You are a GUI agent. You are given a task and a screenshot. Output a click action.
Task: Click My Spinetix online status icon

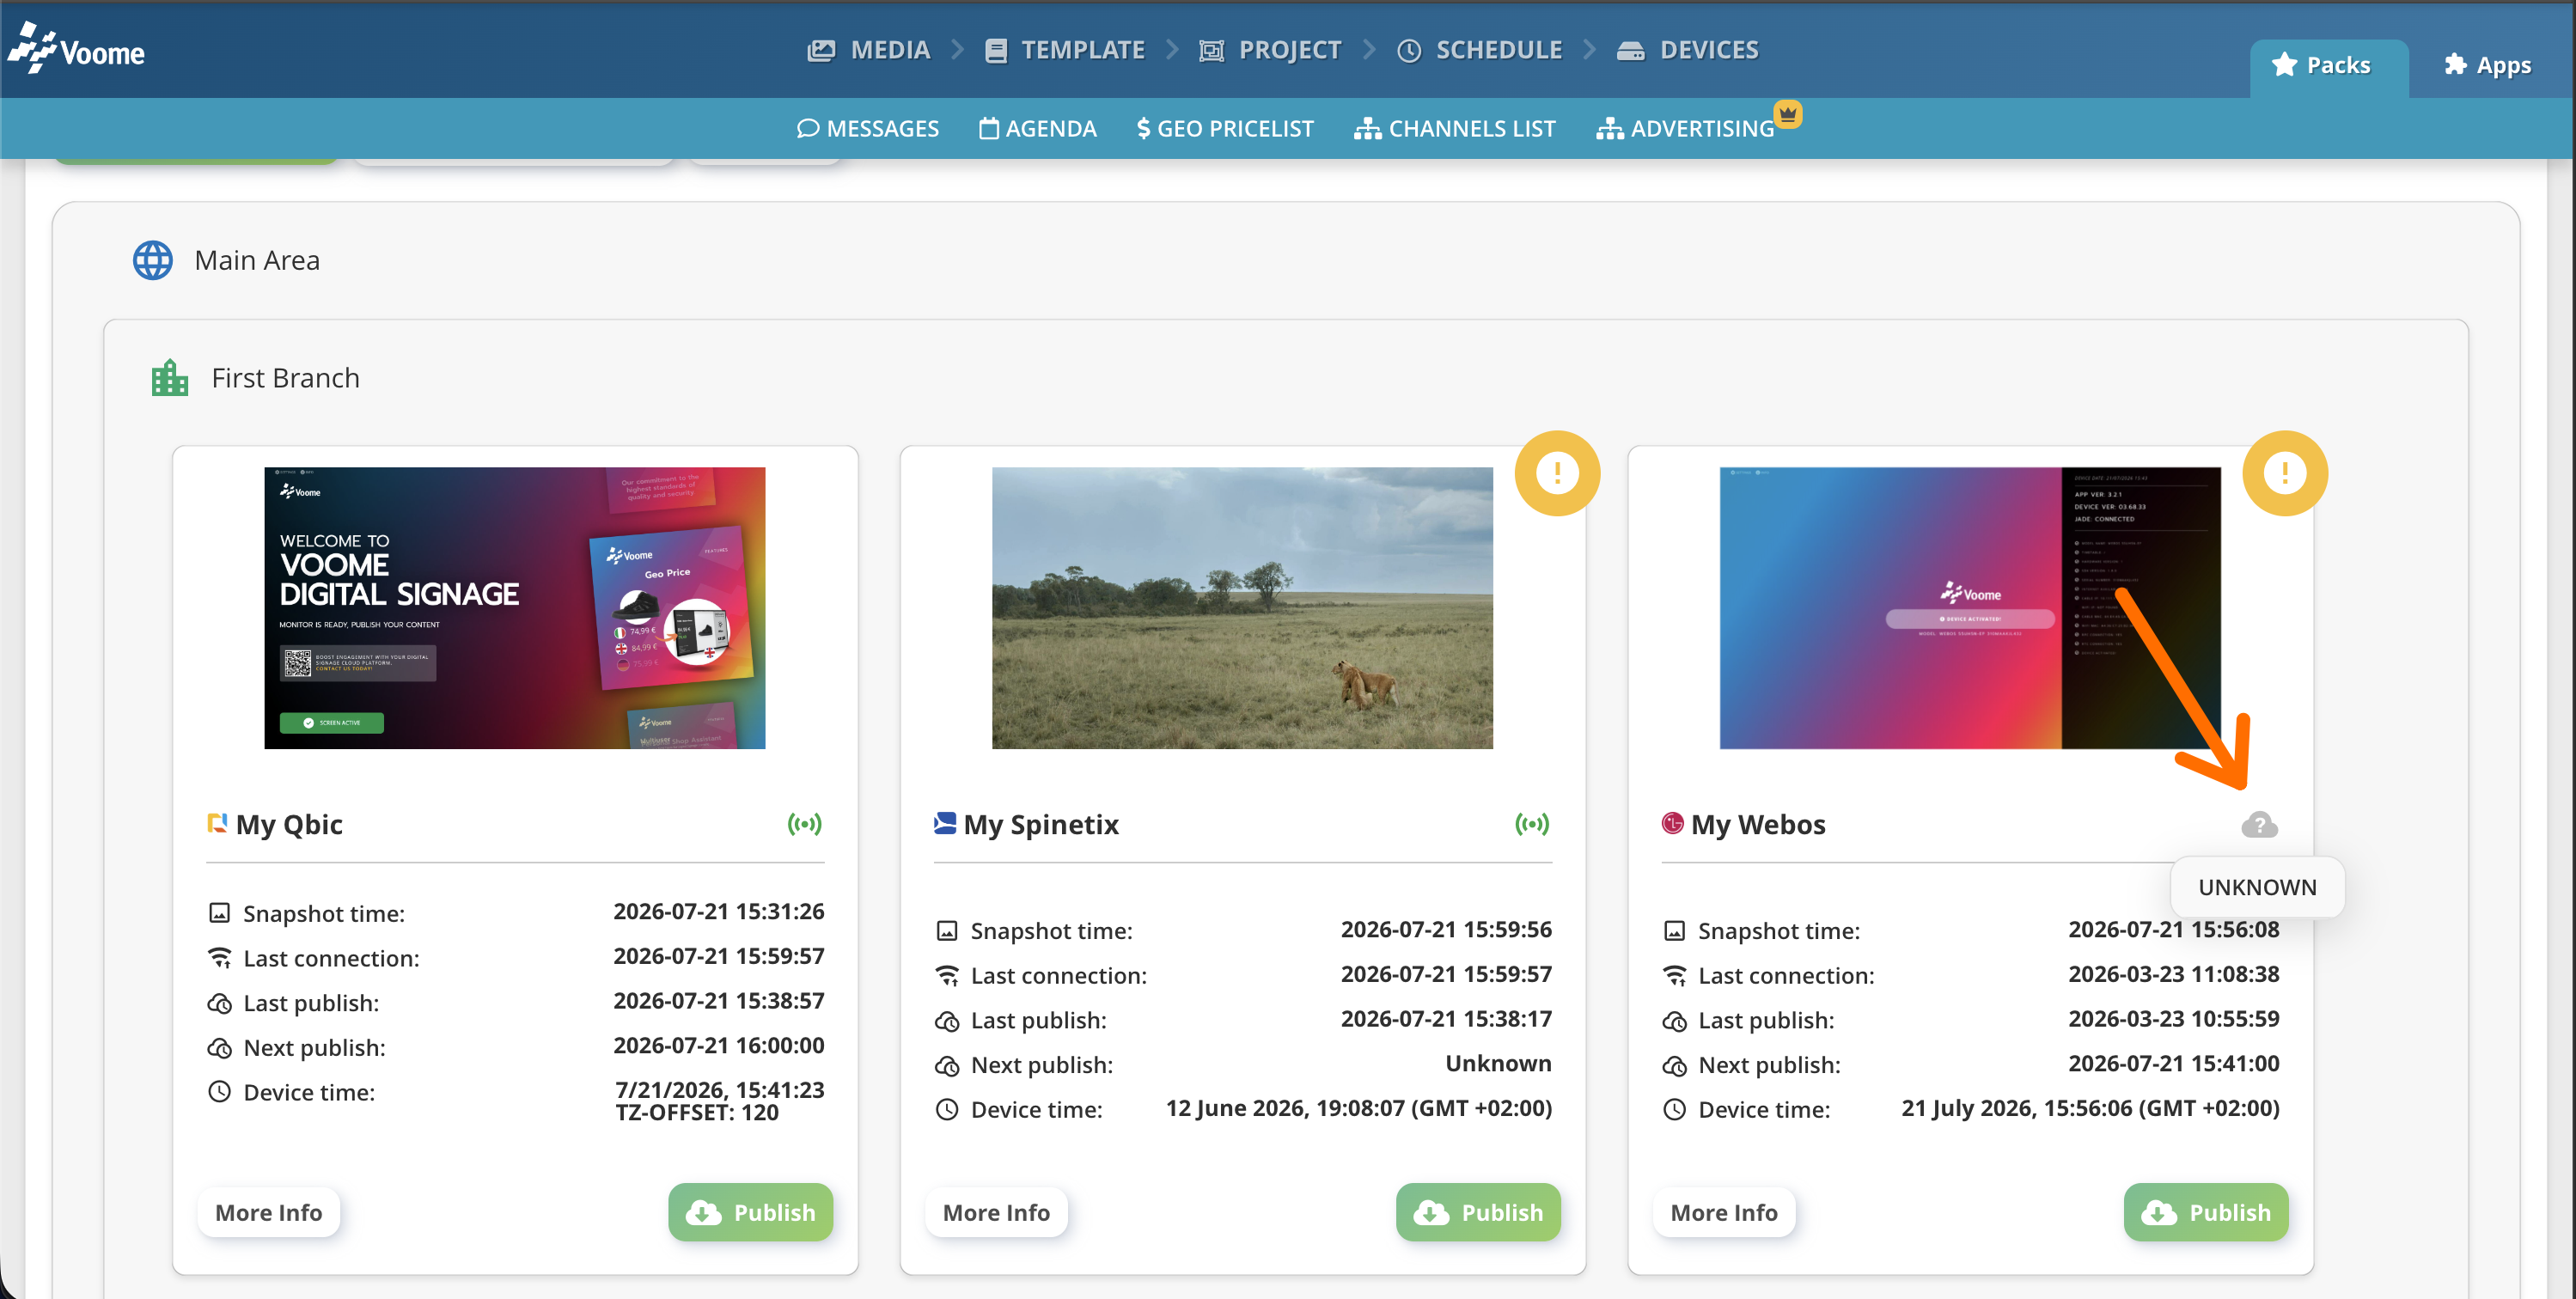tap(1532, 824)
